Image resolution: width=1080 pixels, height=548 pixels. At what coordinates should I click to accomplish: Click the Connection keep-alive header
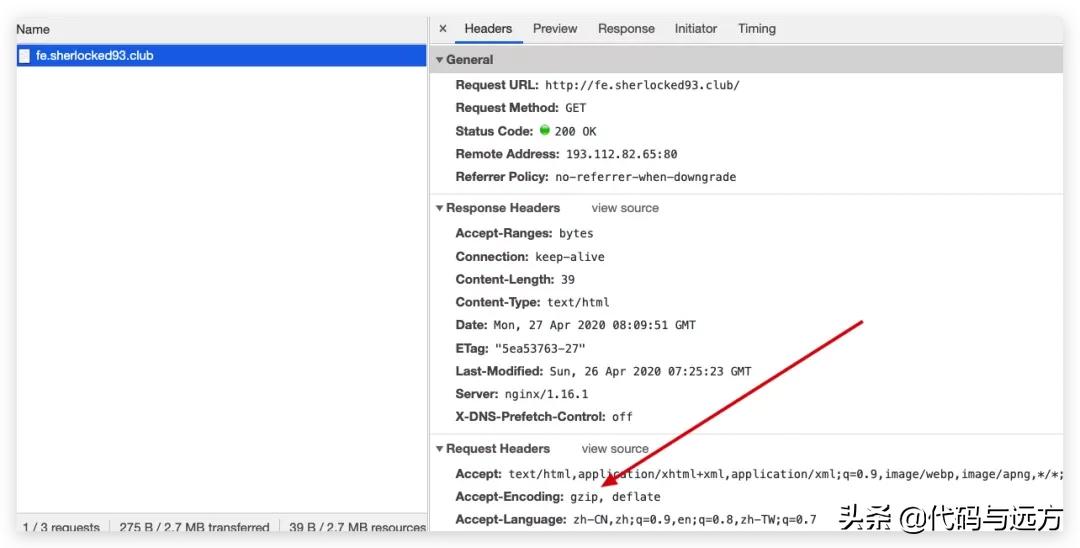(x=530, y=257)
